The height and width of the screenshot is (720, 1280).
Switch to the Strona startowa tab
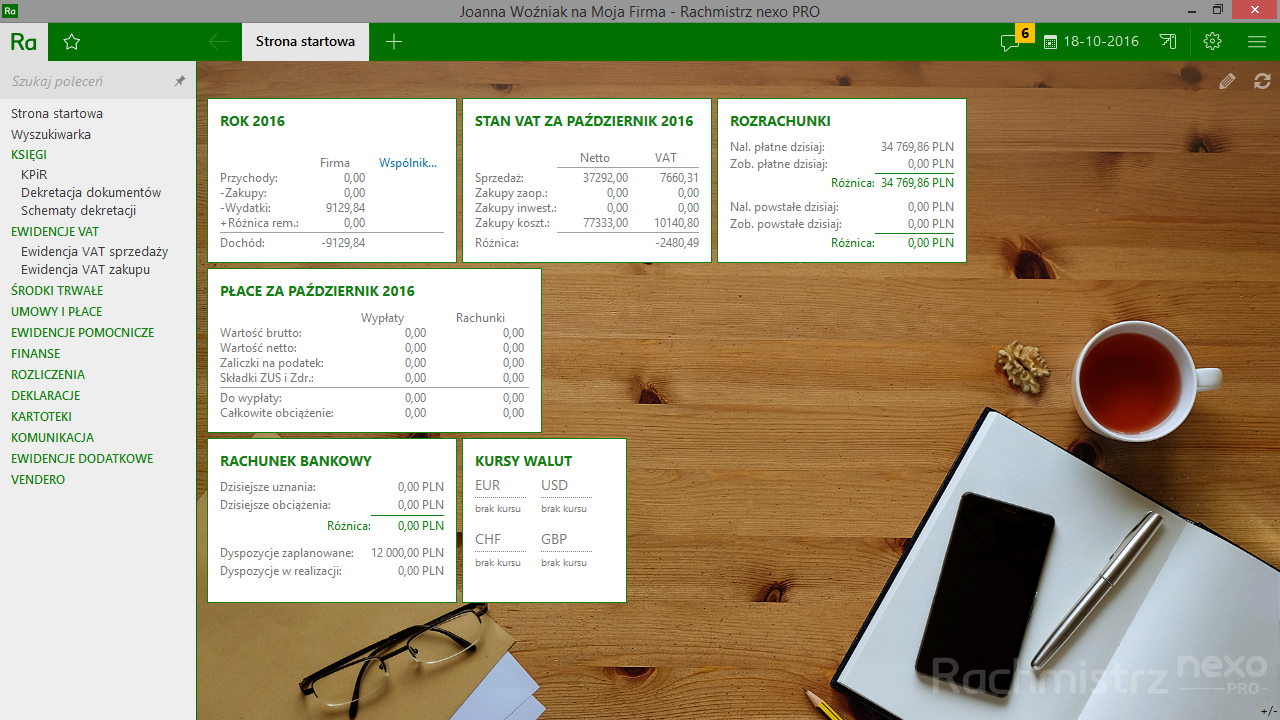point(305,42)
